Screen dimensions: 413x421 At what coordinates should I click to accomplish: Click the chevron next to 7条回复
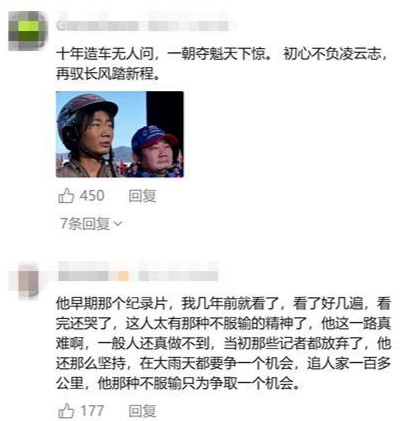(x=118, y=224)
